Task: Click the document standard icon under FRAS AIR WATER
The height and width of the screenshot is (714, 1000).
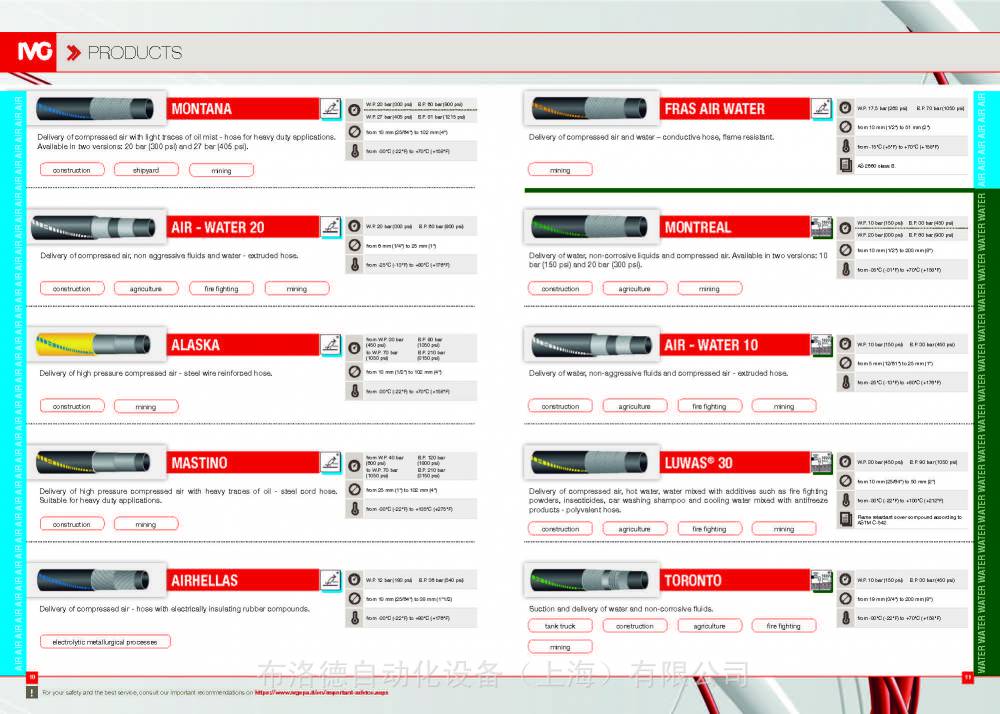Action: (845, 165)
